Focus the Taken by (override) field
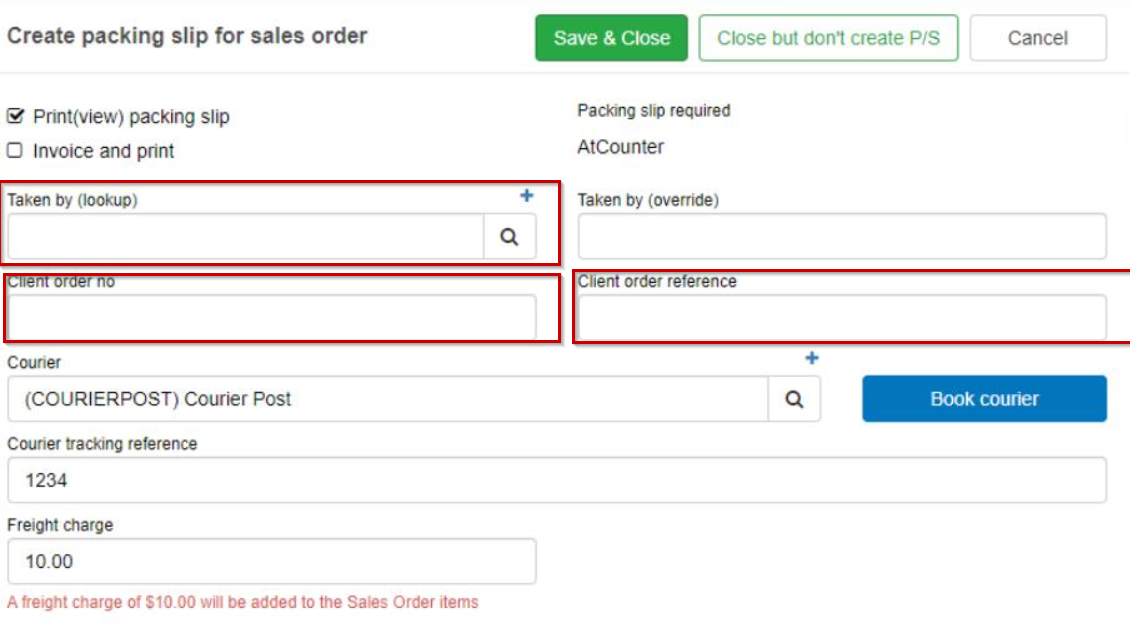Viewport: 1130px width, 643px height. [x=842, y=236]
